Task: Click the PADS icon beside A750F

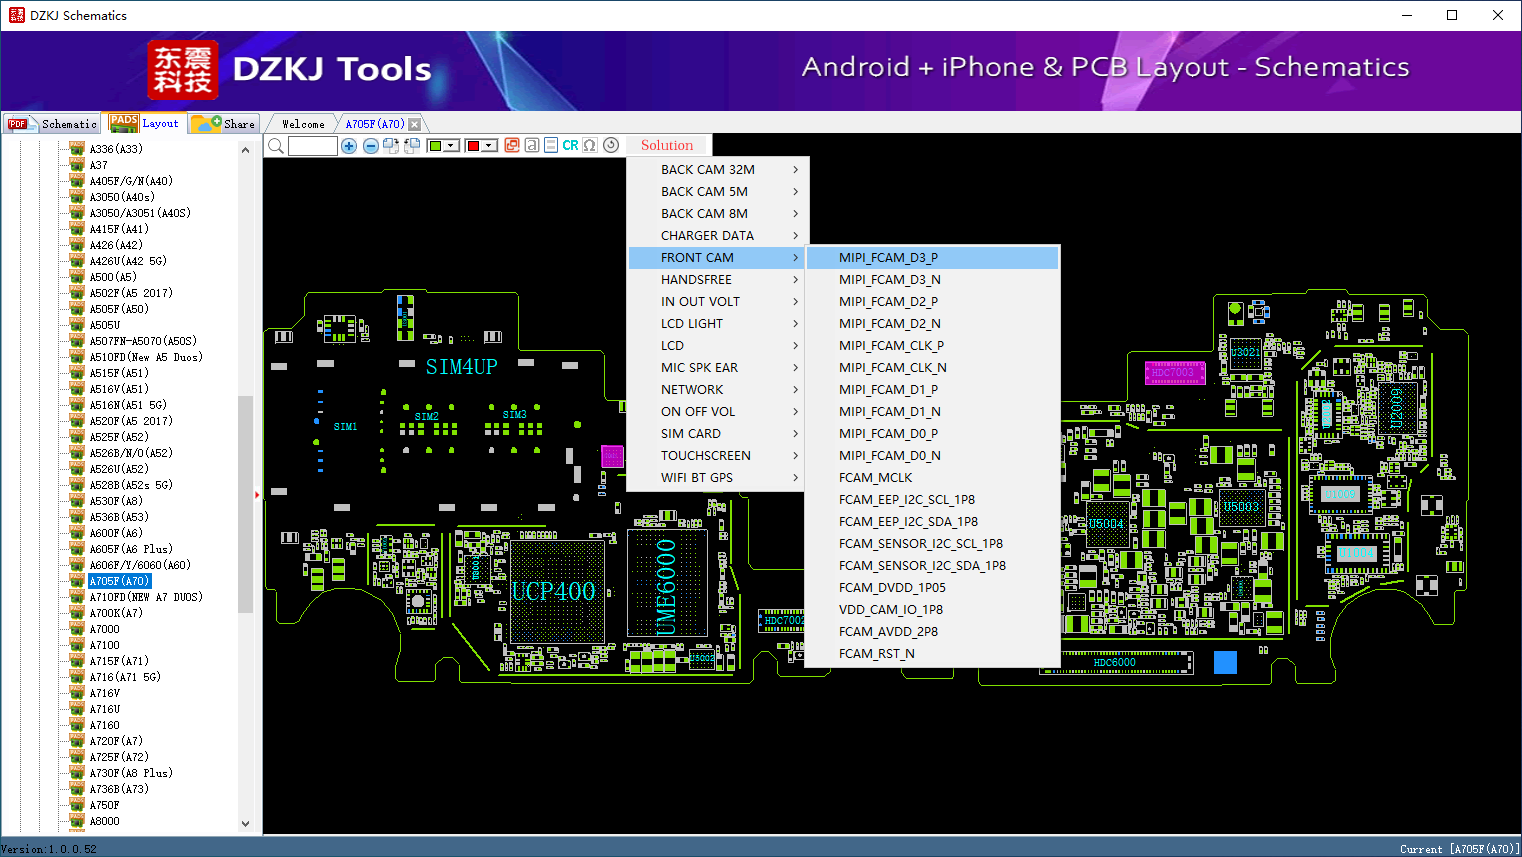Action: pos(77,805)
